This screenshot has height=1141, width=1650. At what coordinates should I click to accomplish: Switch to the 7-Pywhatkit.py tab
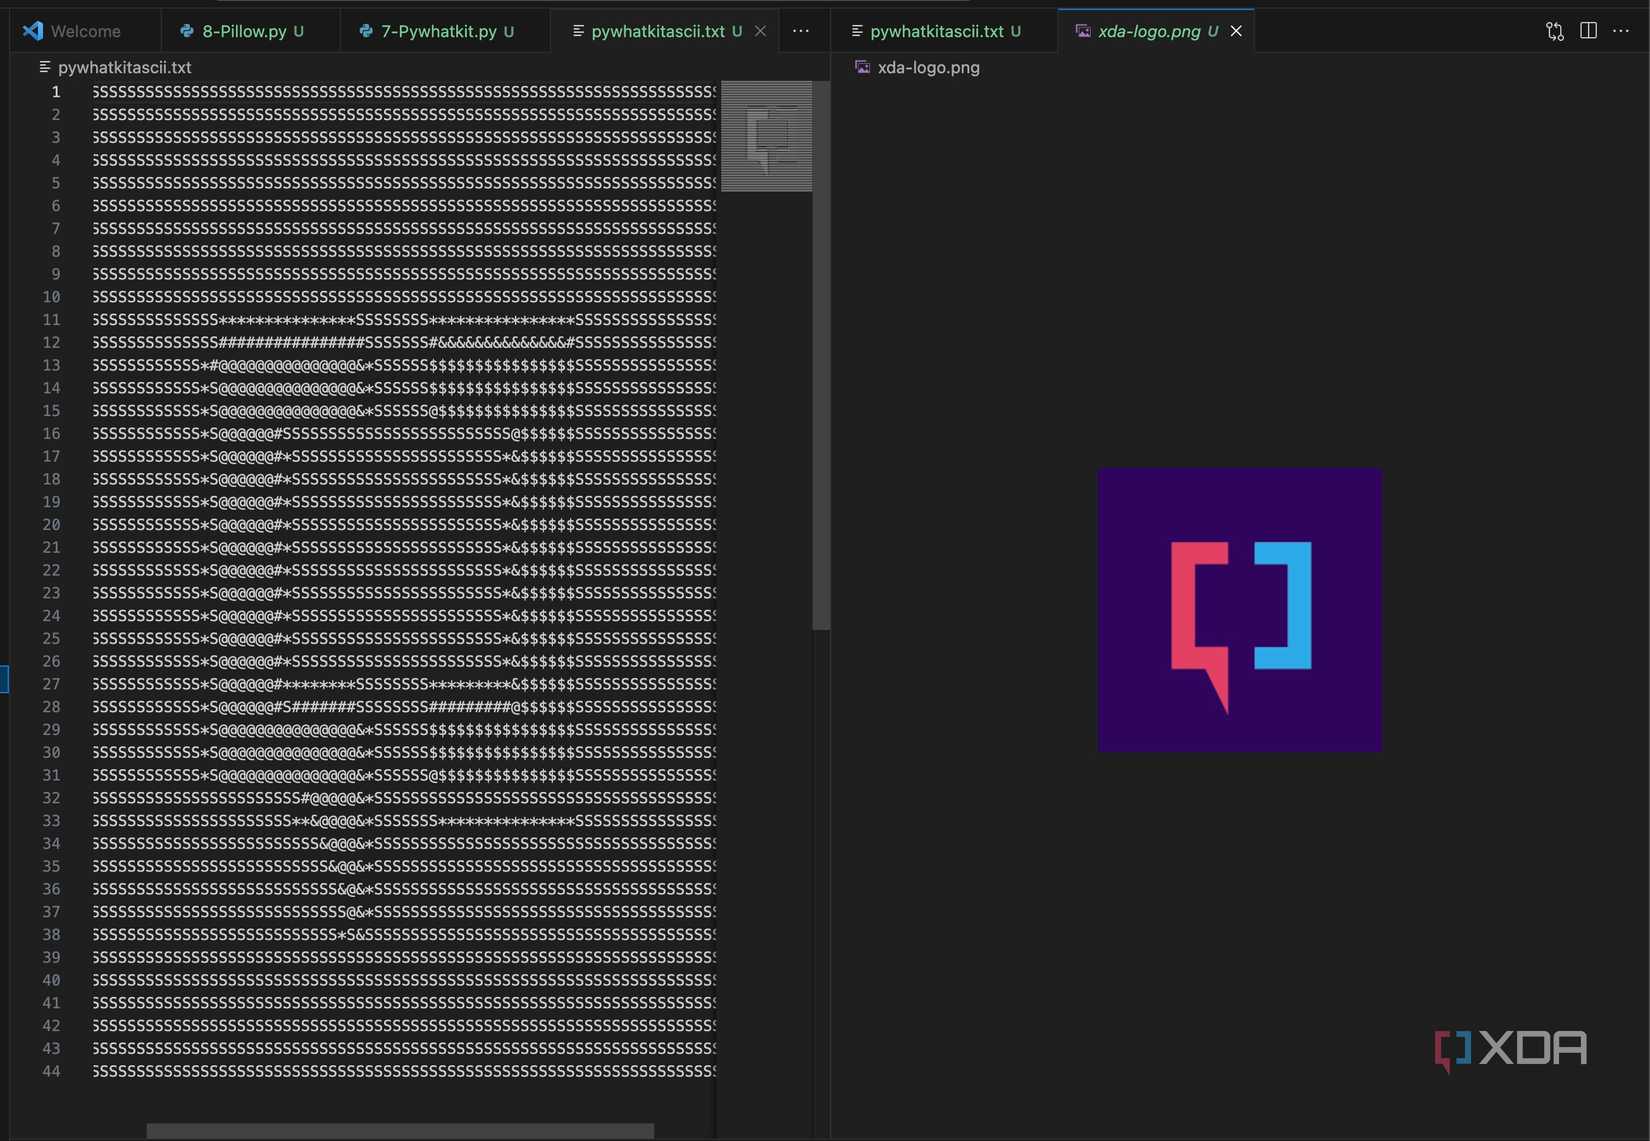(440, 31)
